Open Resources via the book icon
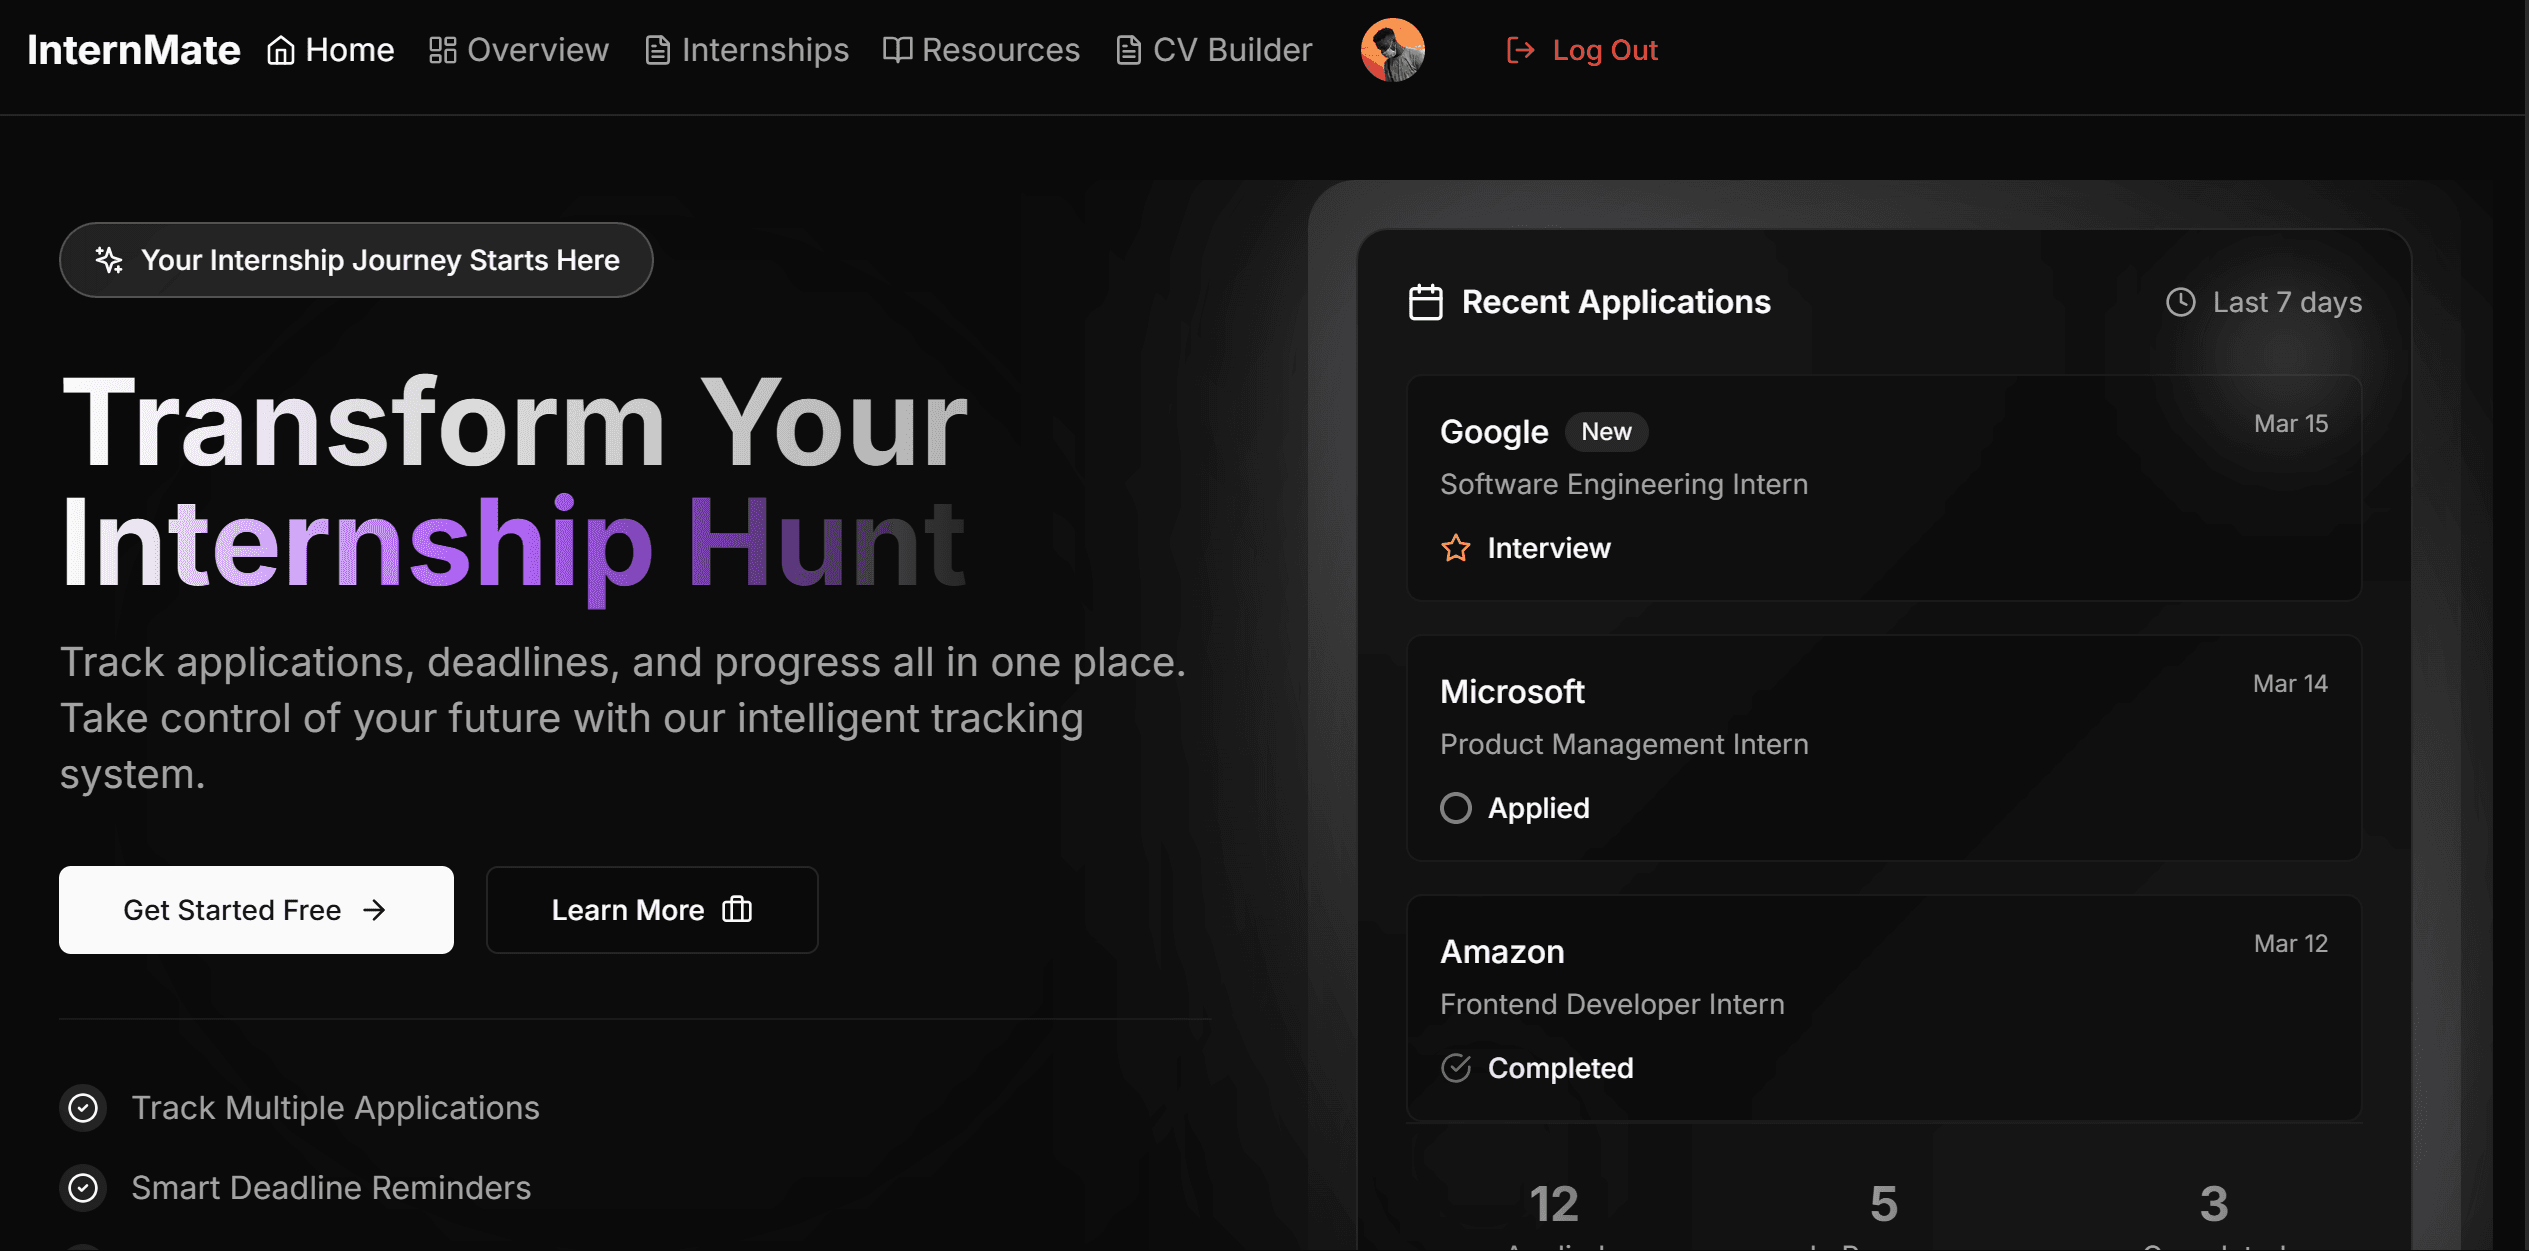This screenshot has width=2529, height=1251. (x=897, y=49)
